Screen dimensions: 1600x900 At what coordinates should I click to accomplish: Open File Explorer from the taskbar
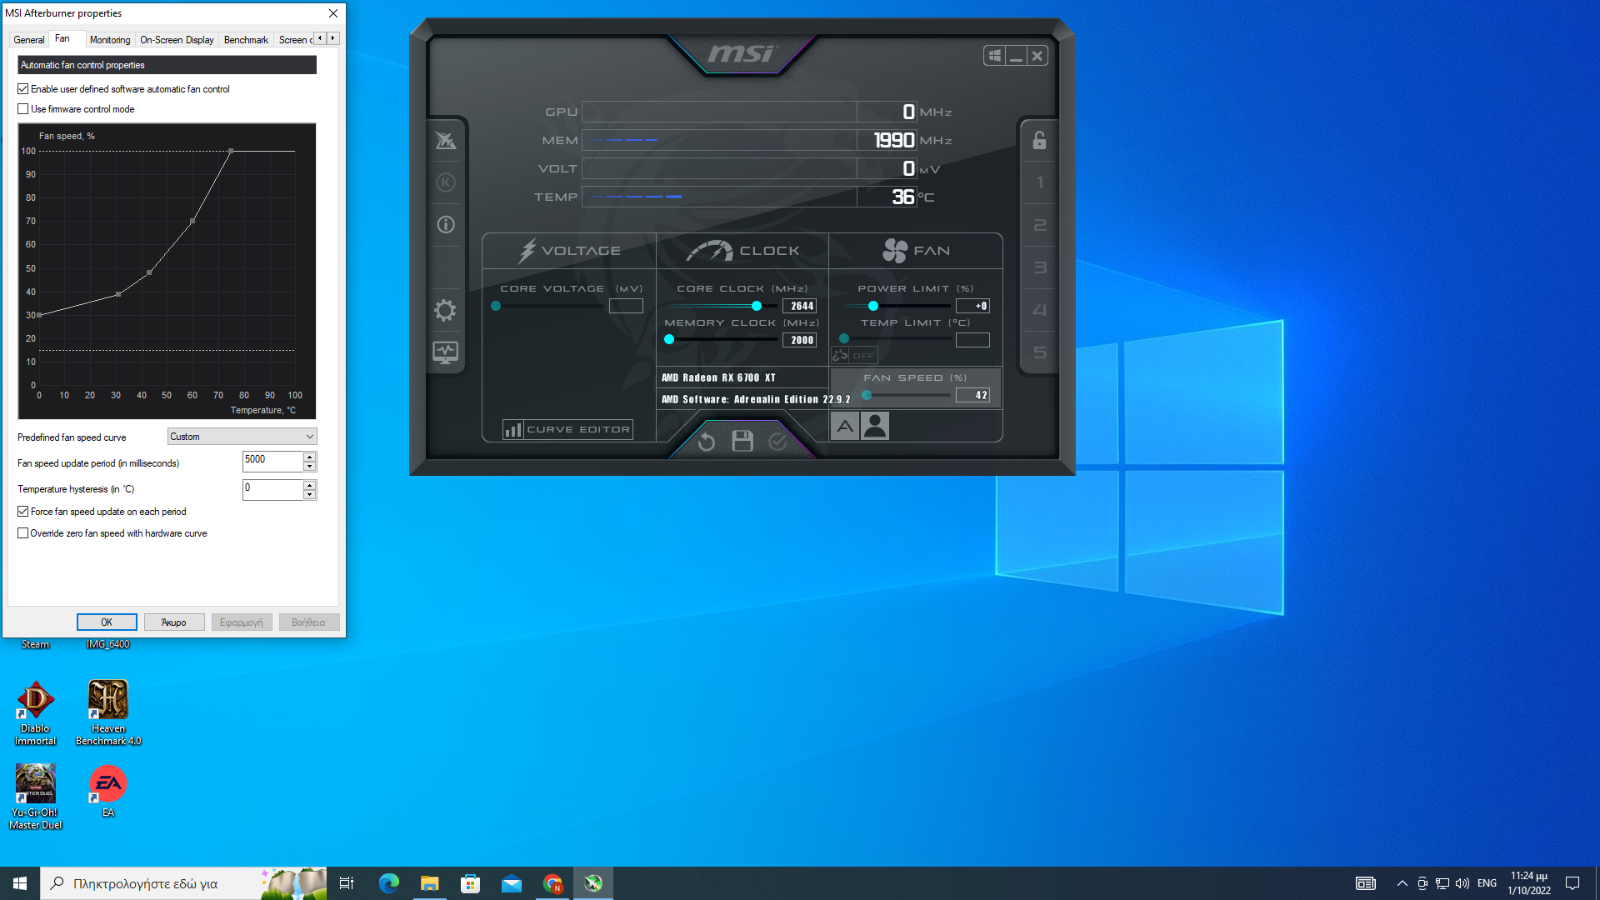coord(430,883)
